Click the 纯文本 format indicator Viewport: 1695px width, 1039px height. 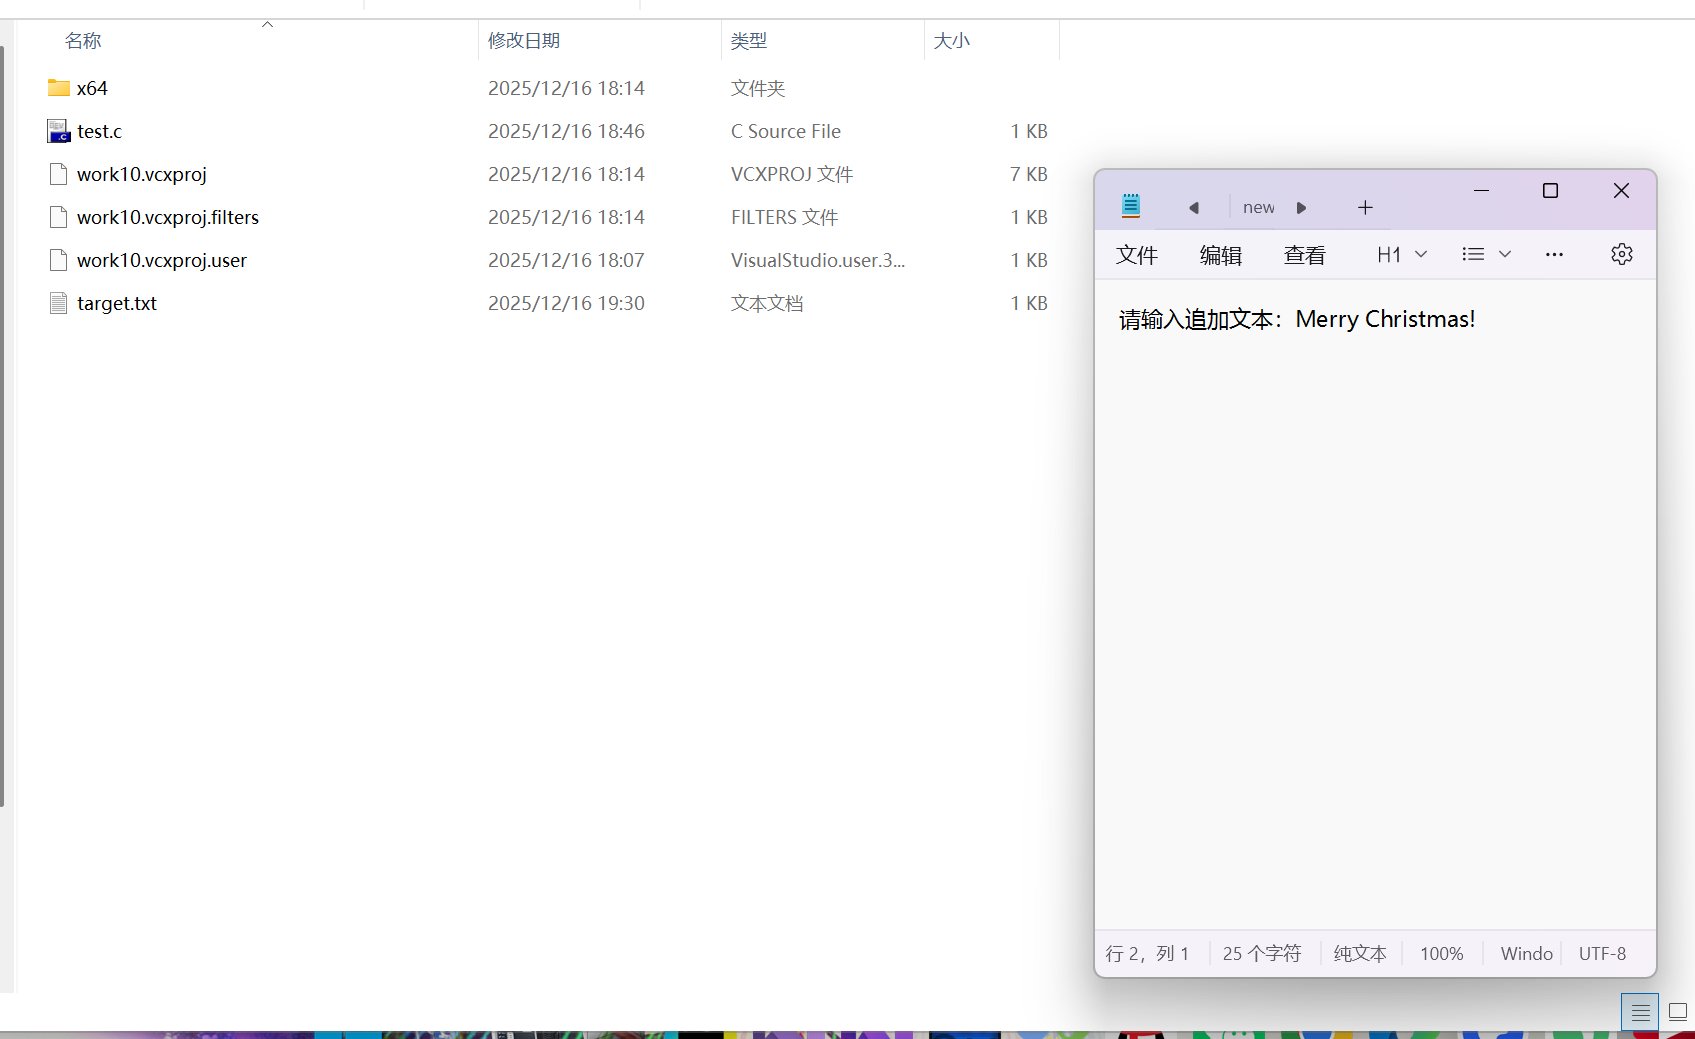[x=1360, y=954]
